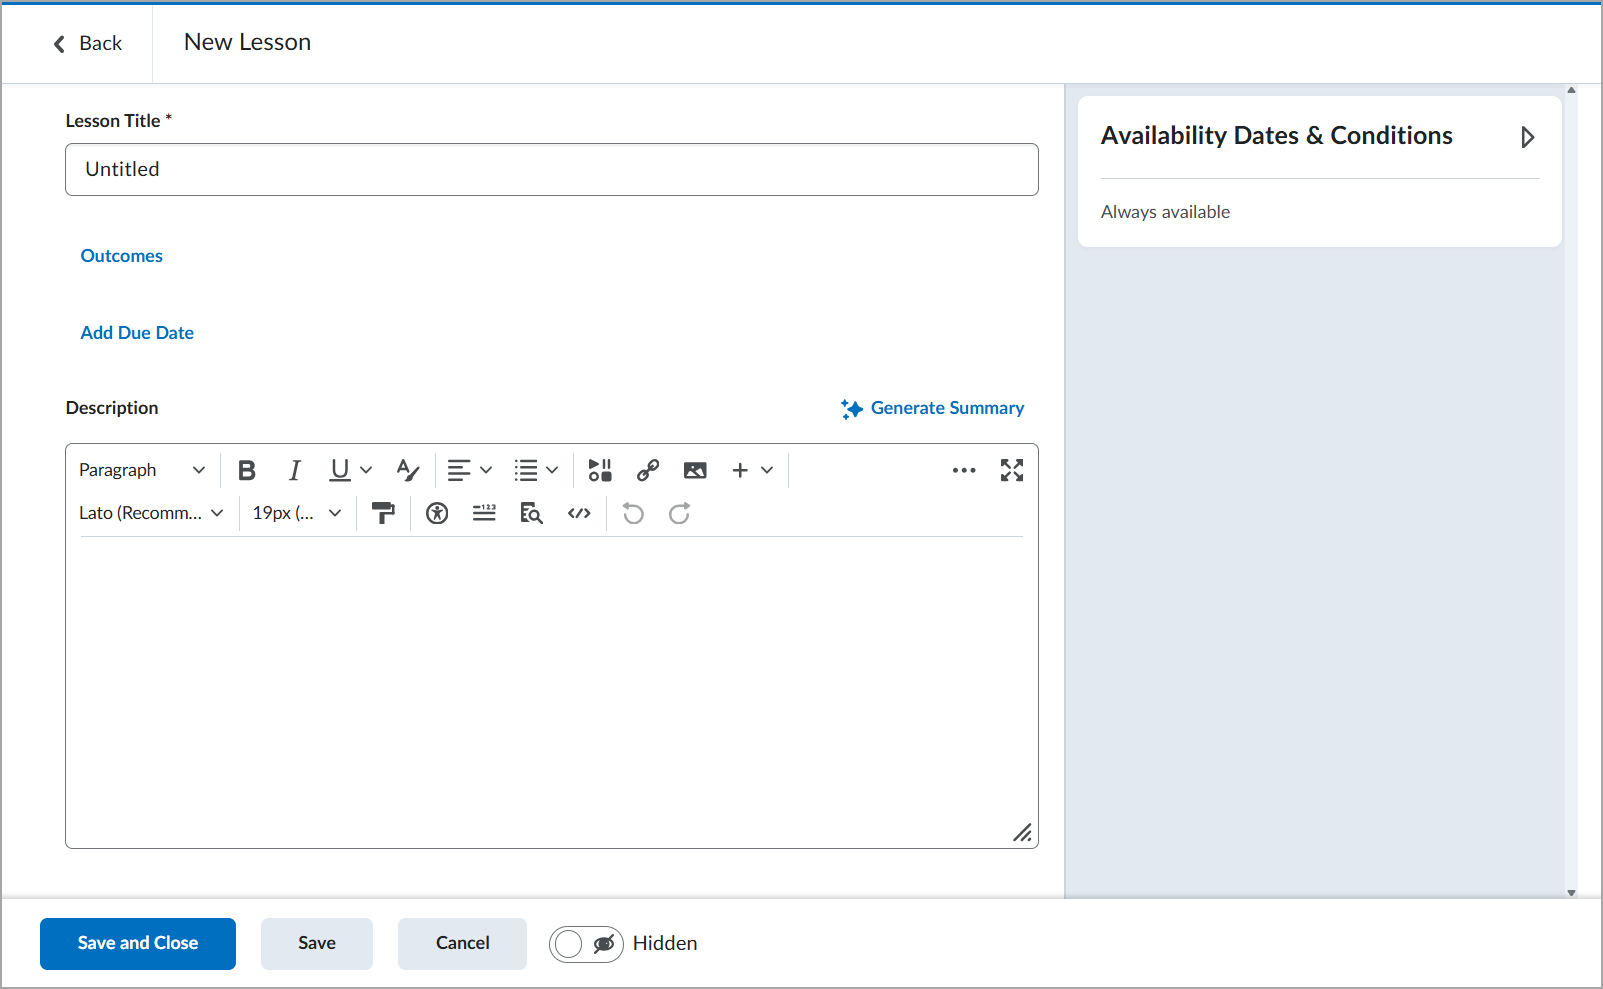Insert an image into description
The image size is (1603, 989).
[695, 470]
